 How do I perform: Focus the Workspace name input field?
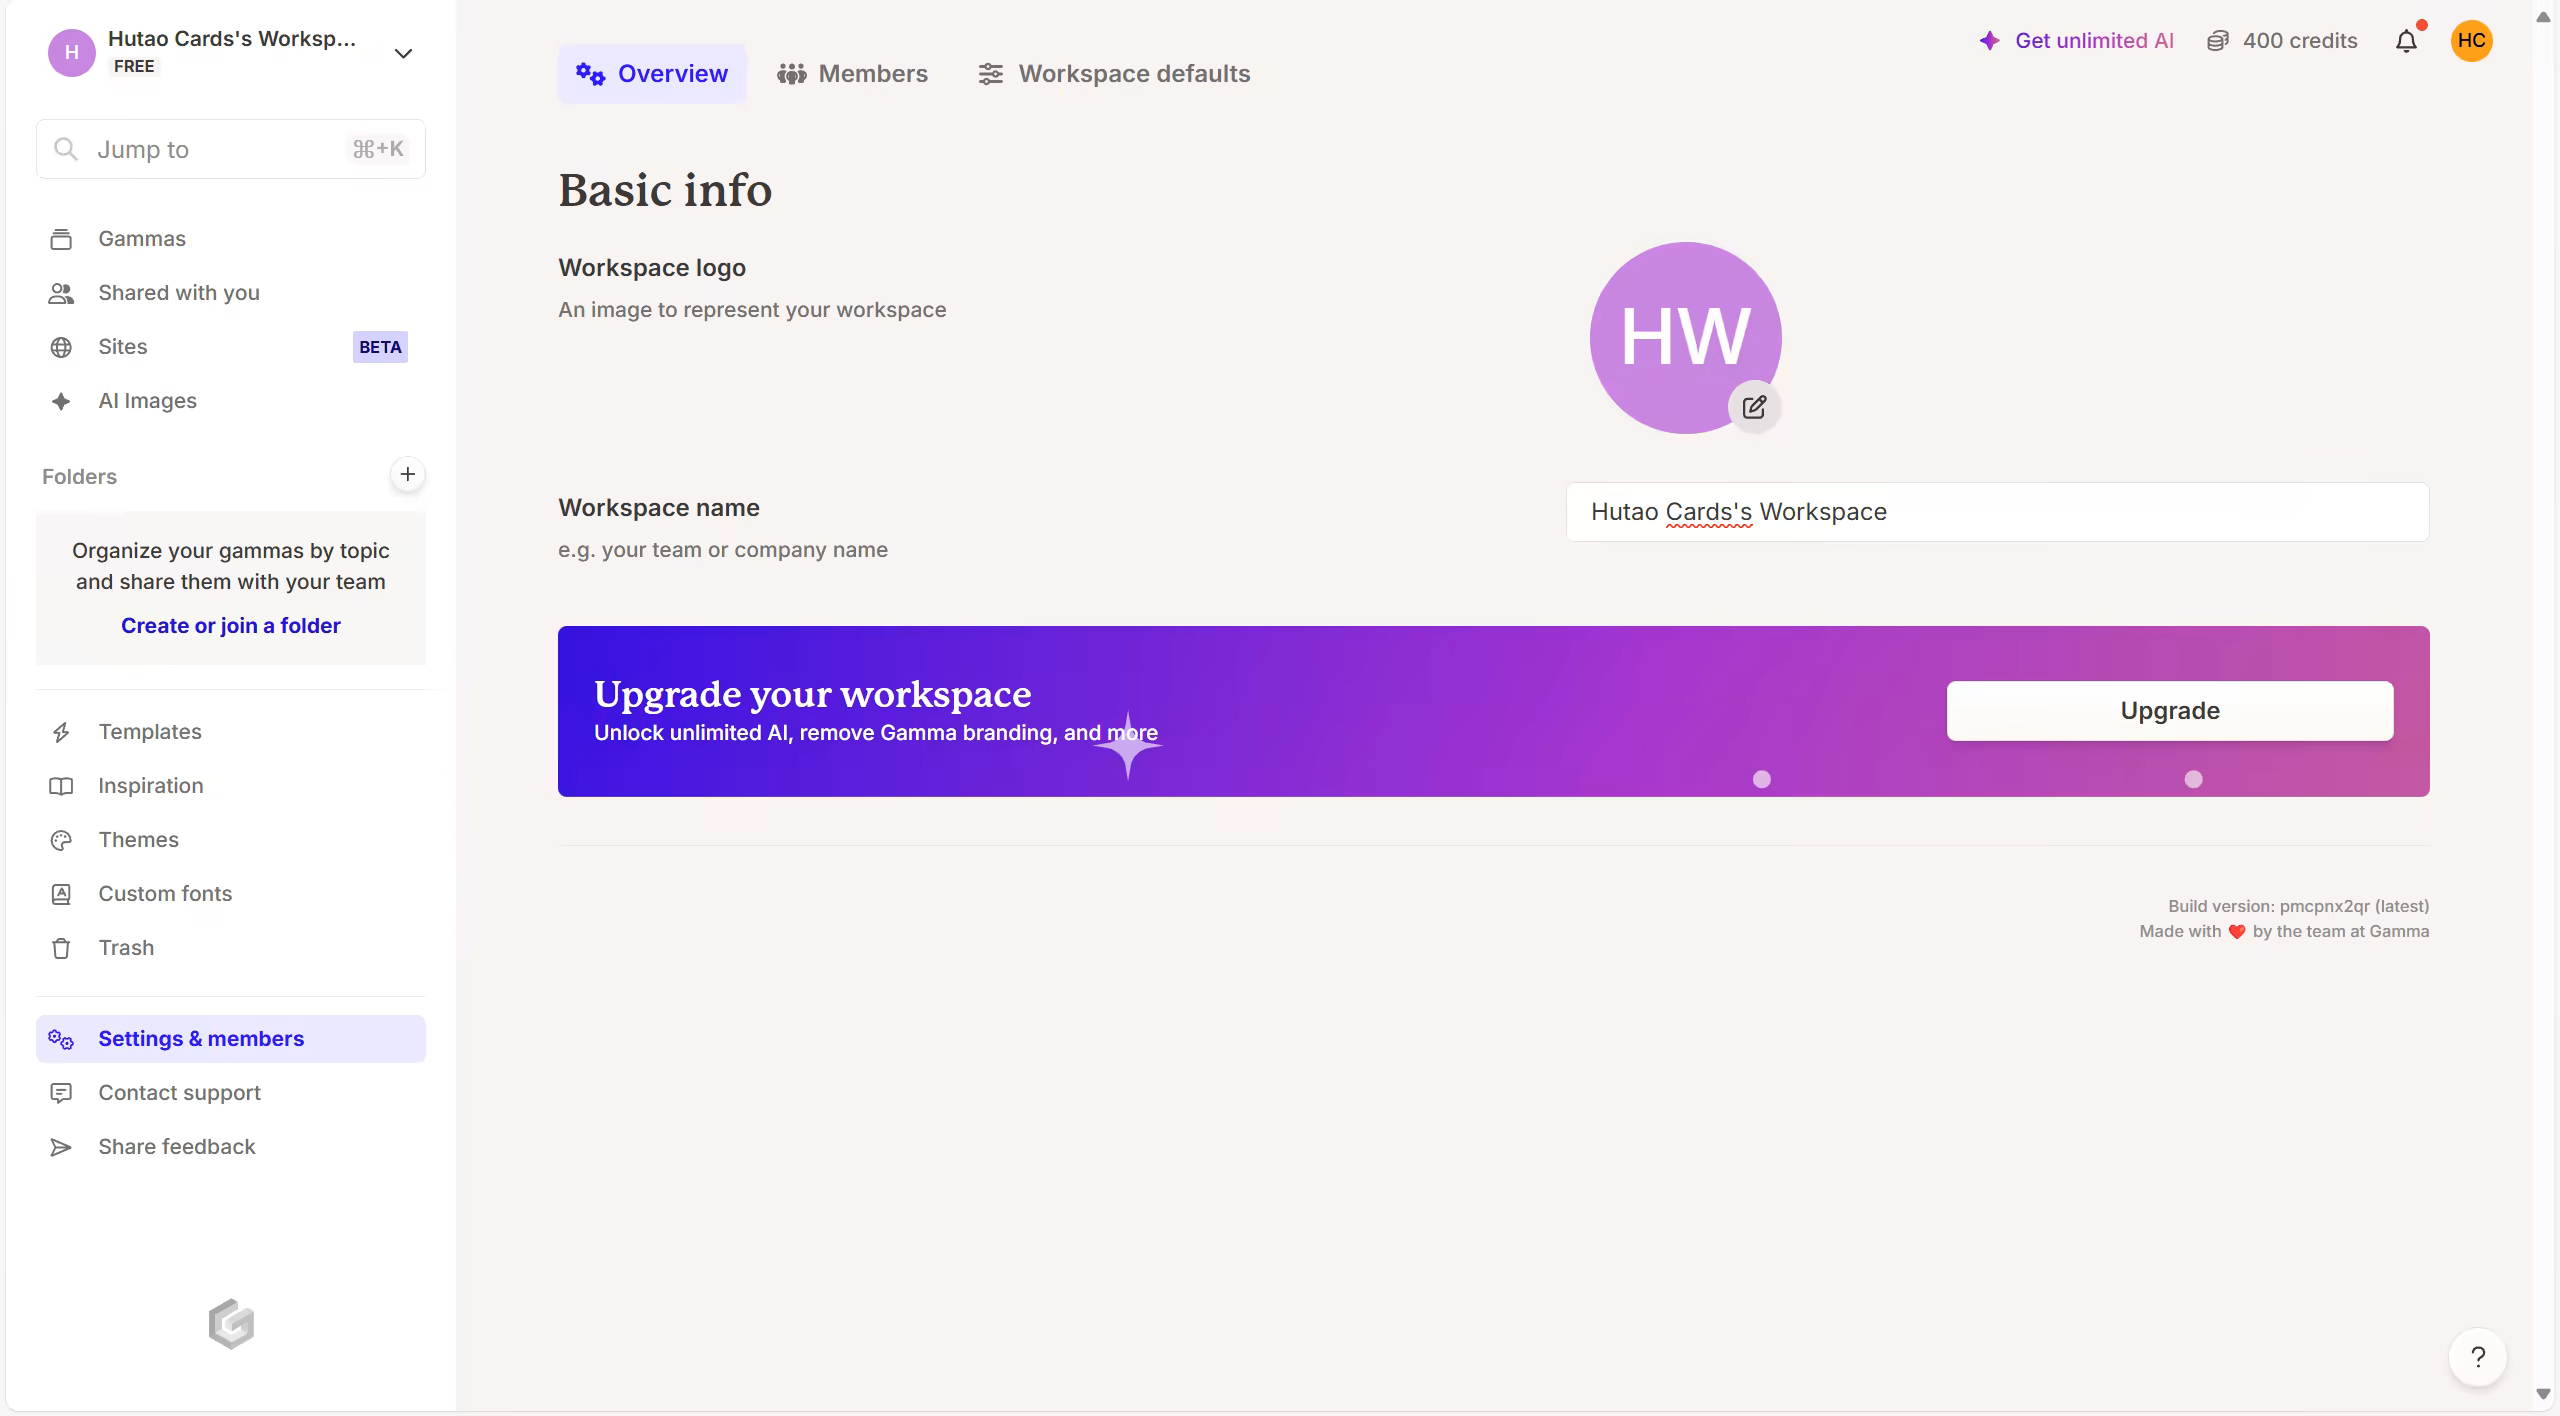click(1996, 512)
